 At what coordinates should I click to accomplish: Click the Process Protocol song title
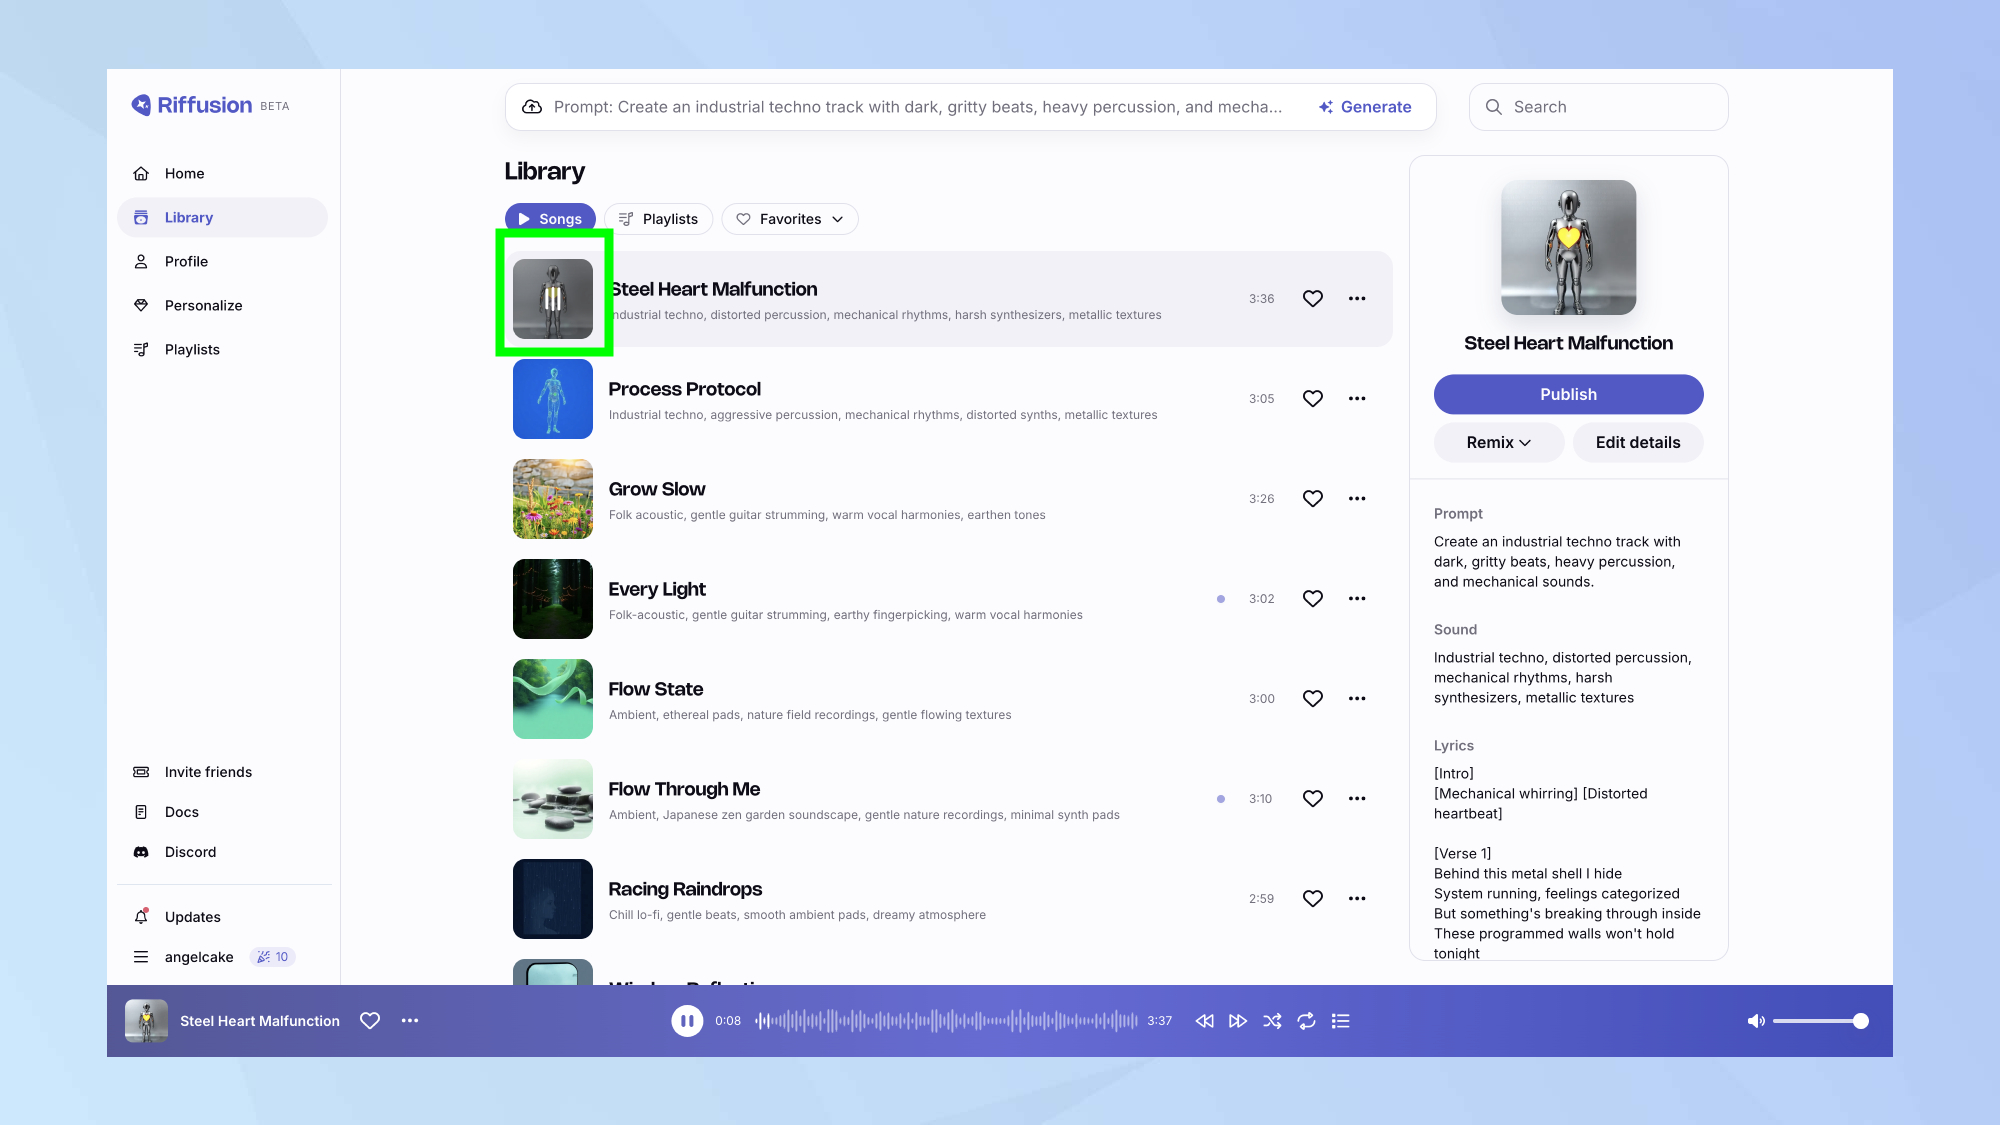click(685, 389)
